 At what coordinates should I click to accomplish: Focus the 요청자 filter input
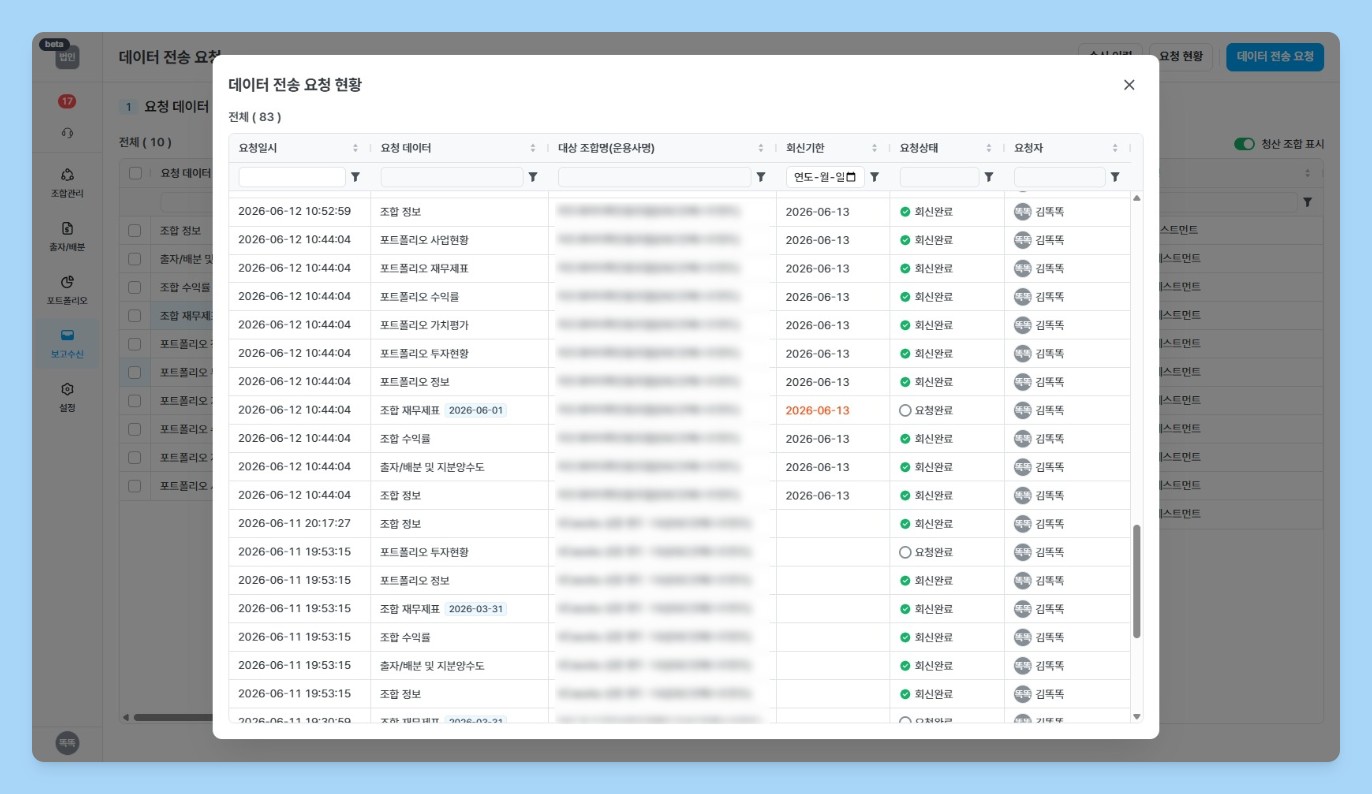coord(1060,177)
